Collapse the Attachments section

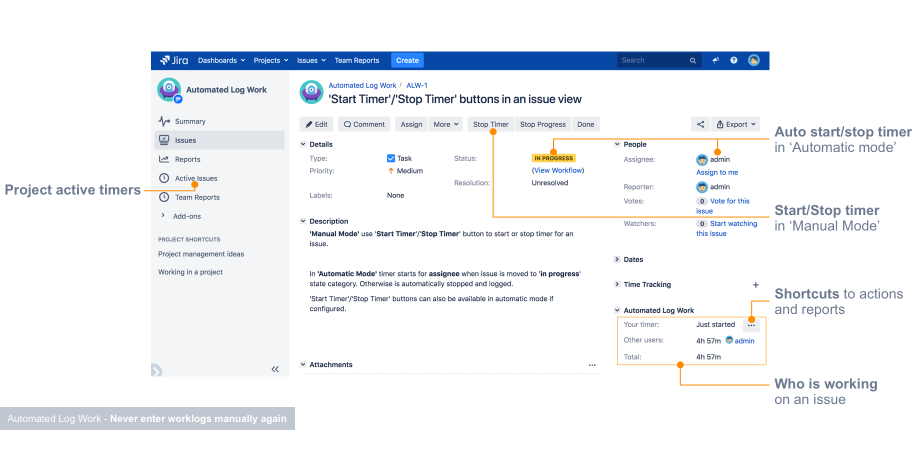tap(303, 365)
